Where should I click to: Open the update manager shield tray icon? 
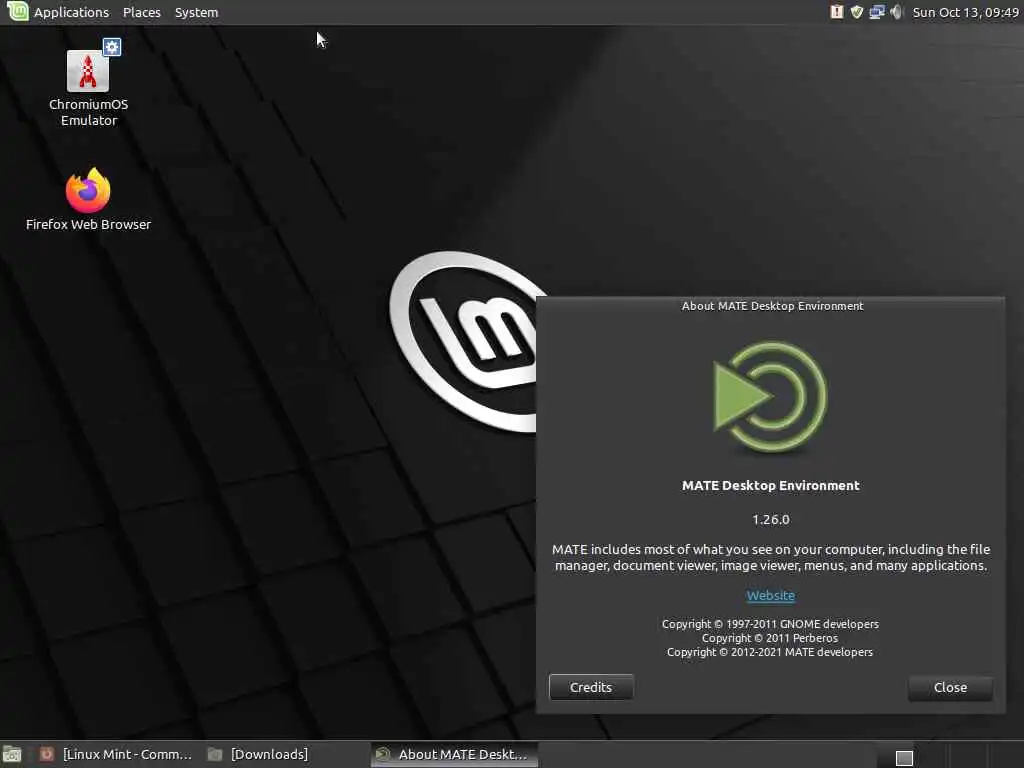857,12
